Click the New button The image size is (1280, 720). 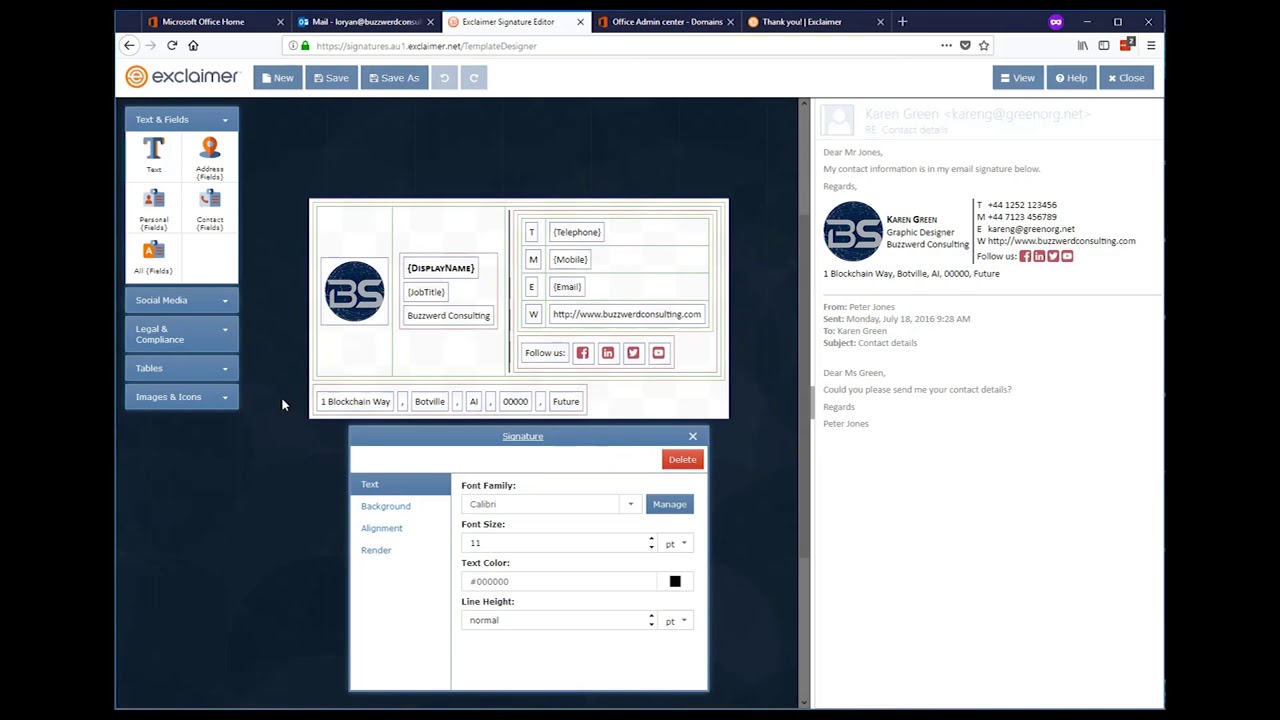point(277,78)
